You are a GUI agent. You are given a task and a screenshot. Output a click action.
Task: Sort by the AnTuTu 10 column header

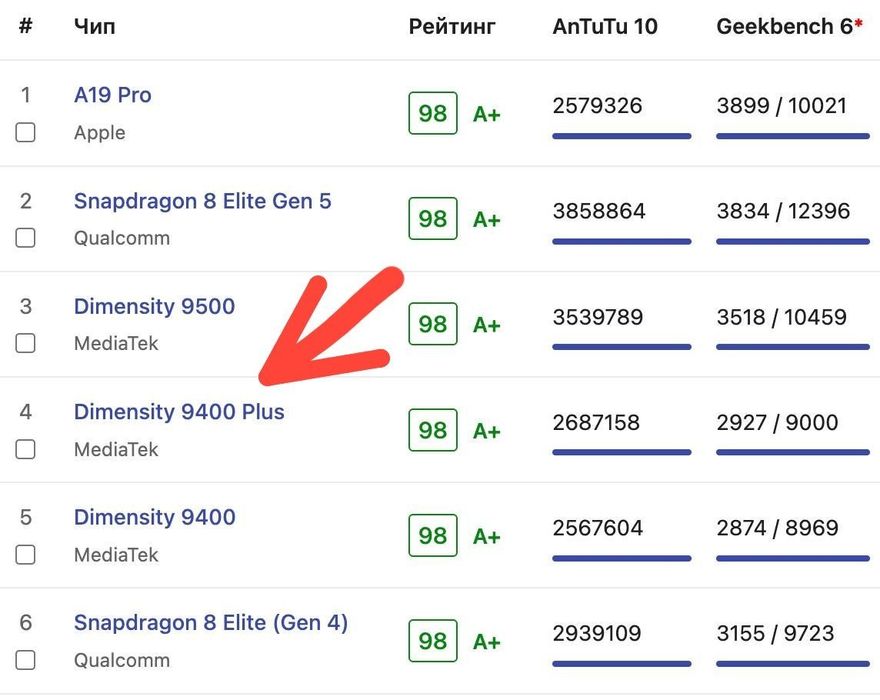click(x=605, y=27)
